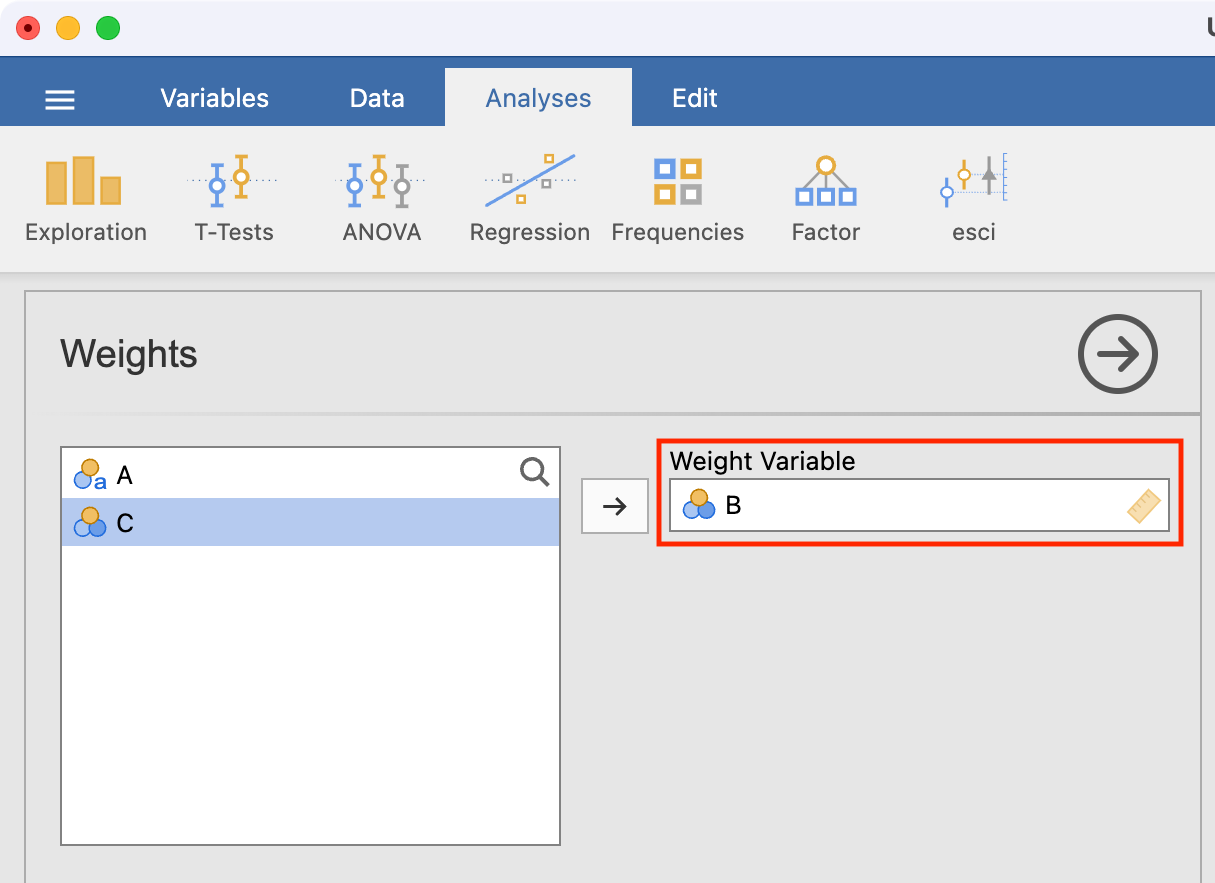Switch to the Variables tab
This screenshot has height=883, width=1215.
(x=214, y=99)
